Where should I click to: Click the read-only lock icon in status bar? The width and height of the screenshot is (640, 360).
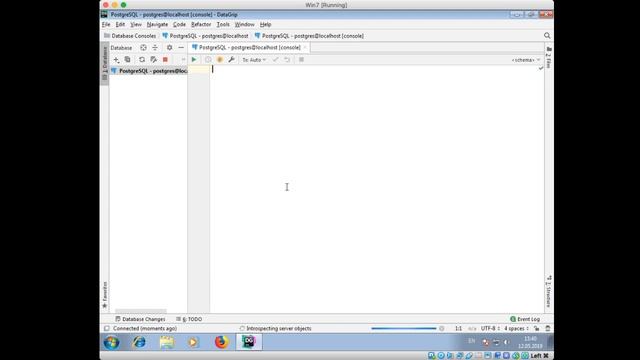click(536, 329)
